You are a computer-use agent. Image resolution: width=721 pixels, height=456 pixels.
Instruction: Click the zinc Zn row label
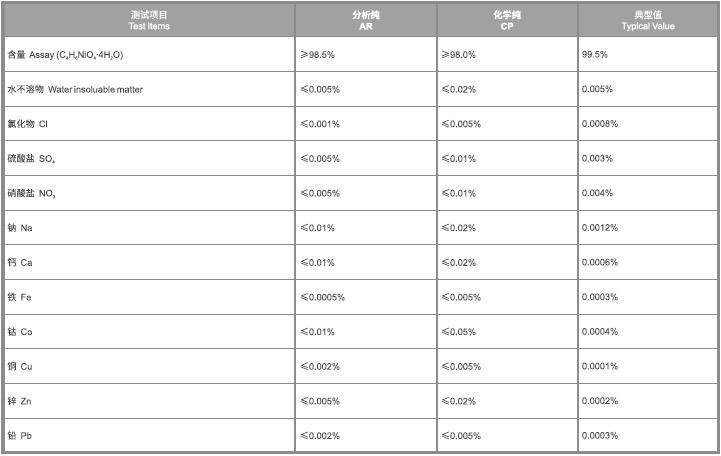20,401
